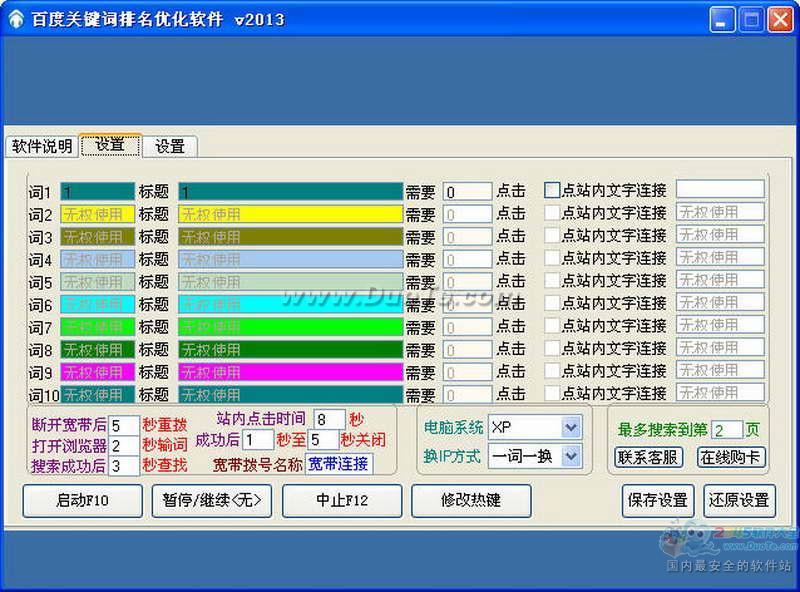Click the 启动F10 button
This screenshot has width=800, height=592.
83,501
